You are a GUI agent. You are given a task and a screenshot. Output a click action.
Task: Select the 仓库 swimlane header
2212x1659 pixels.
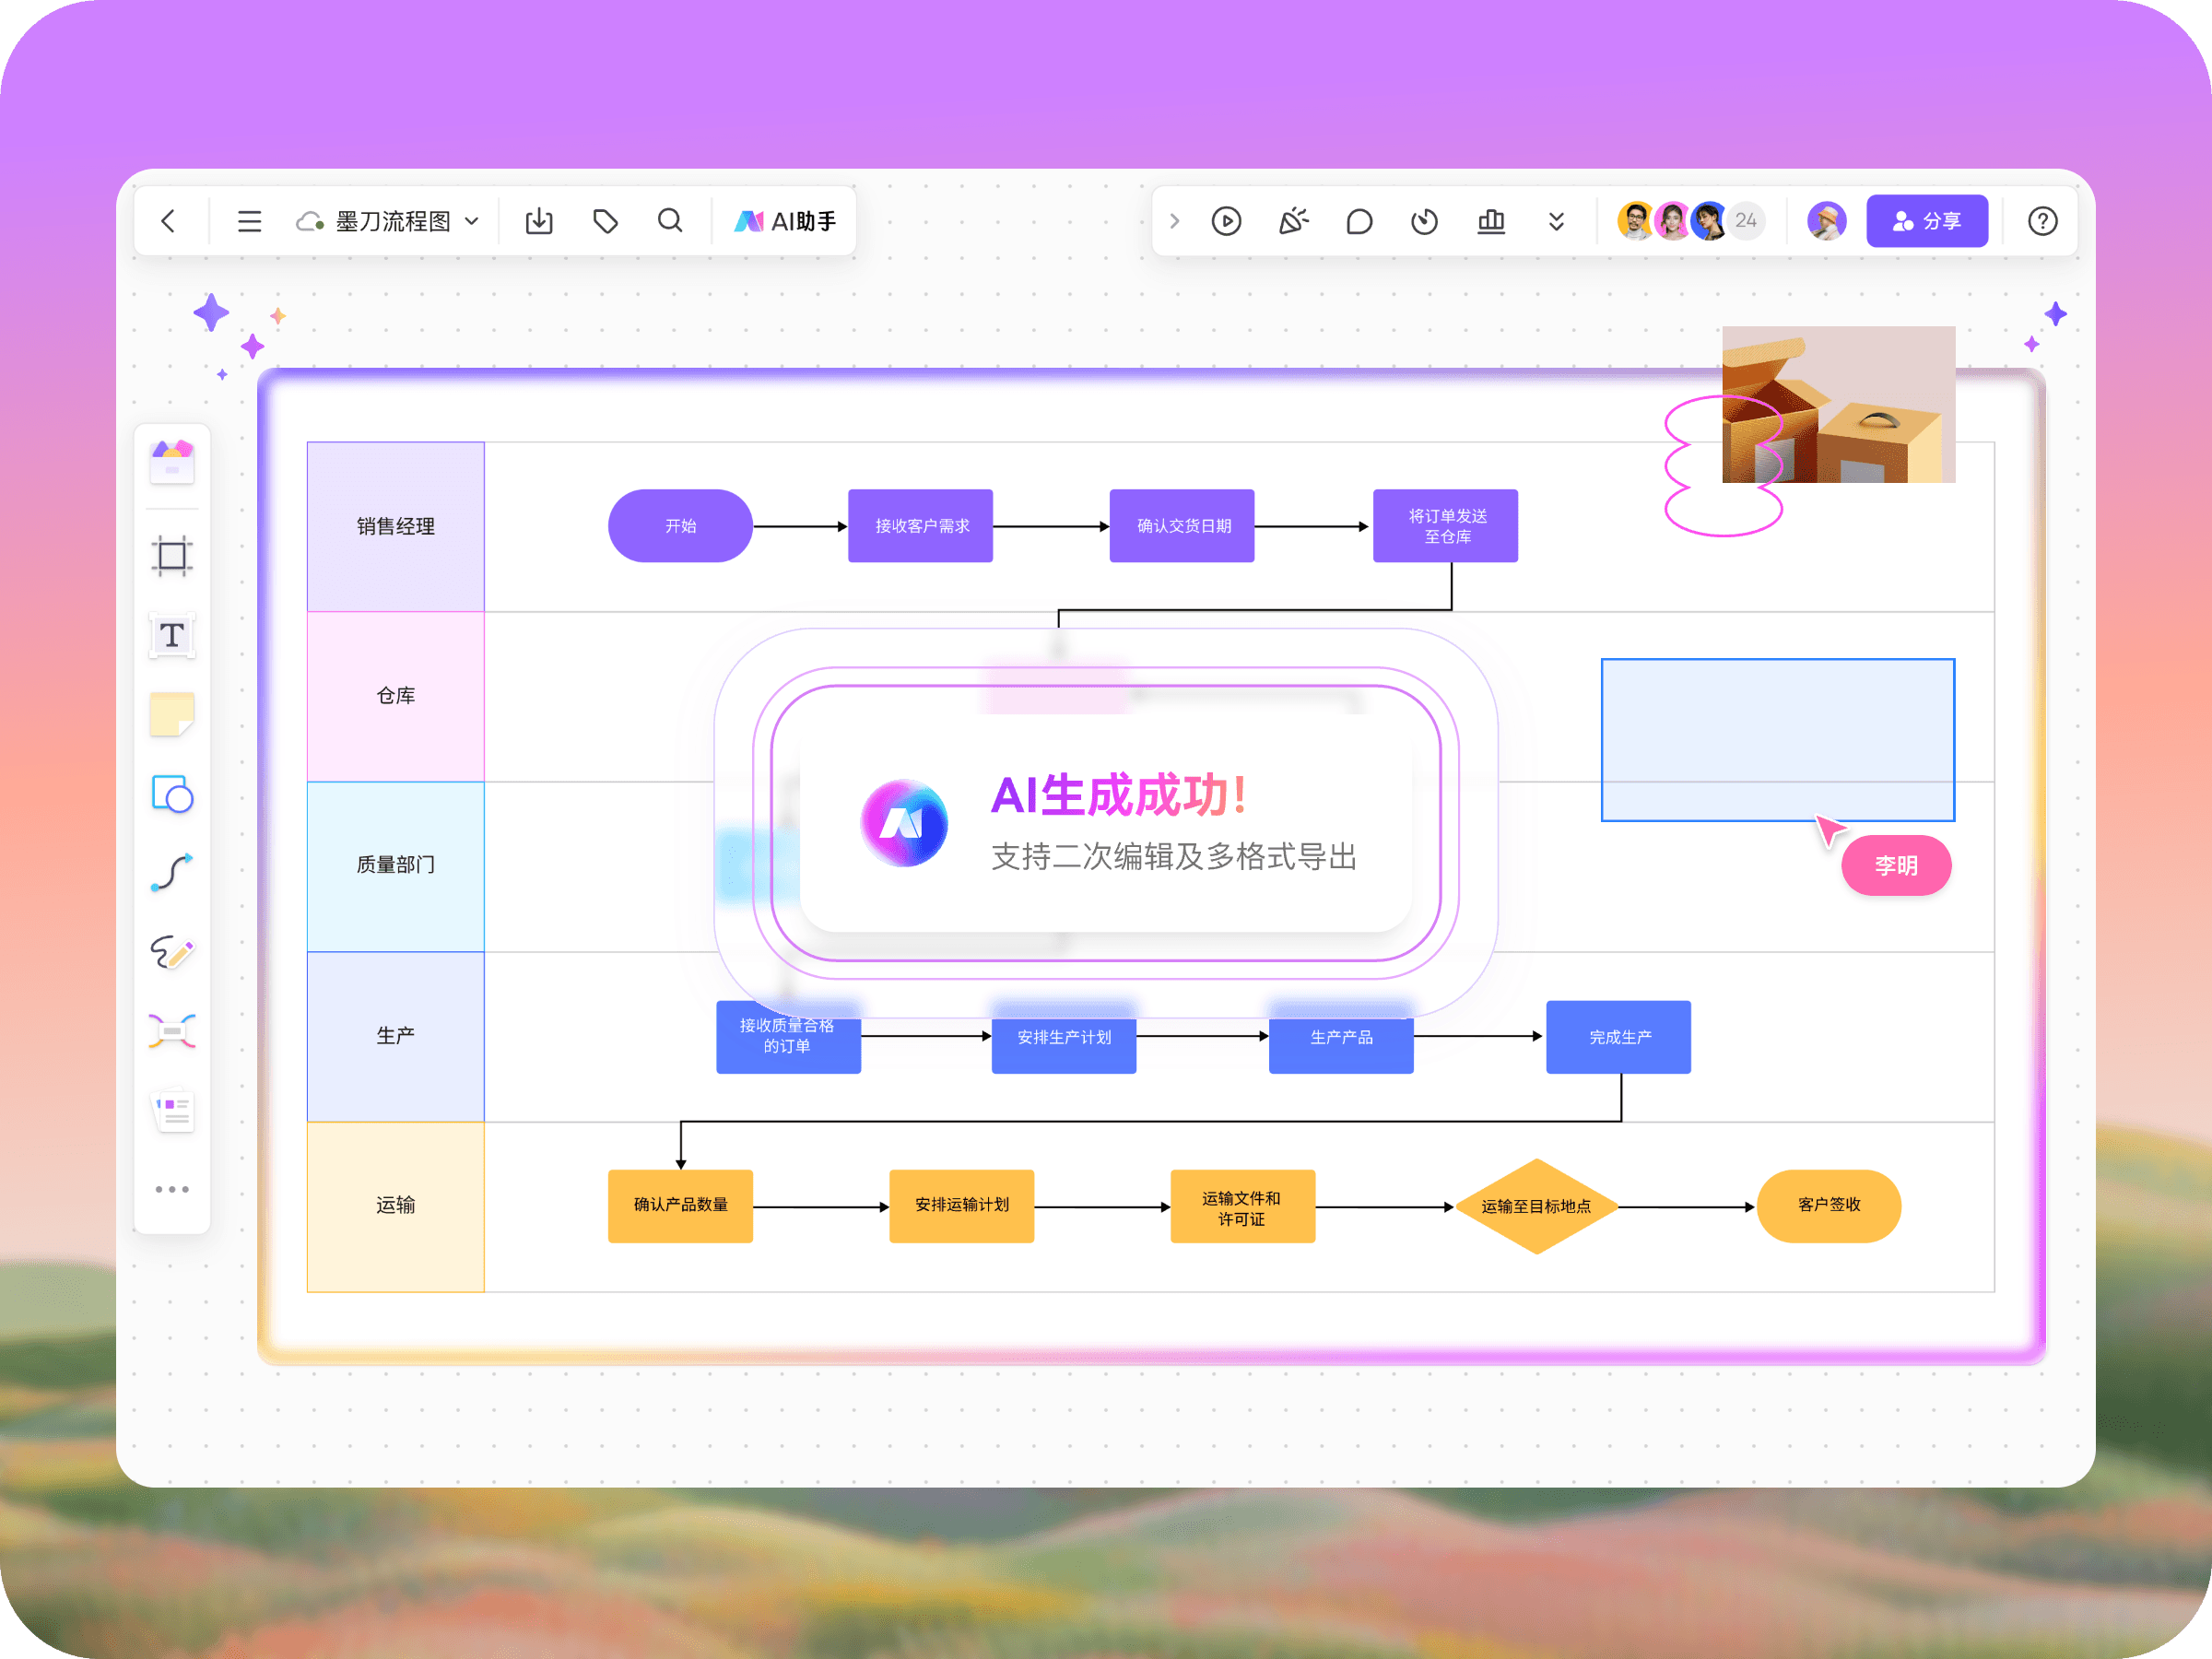396,696
